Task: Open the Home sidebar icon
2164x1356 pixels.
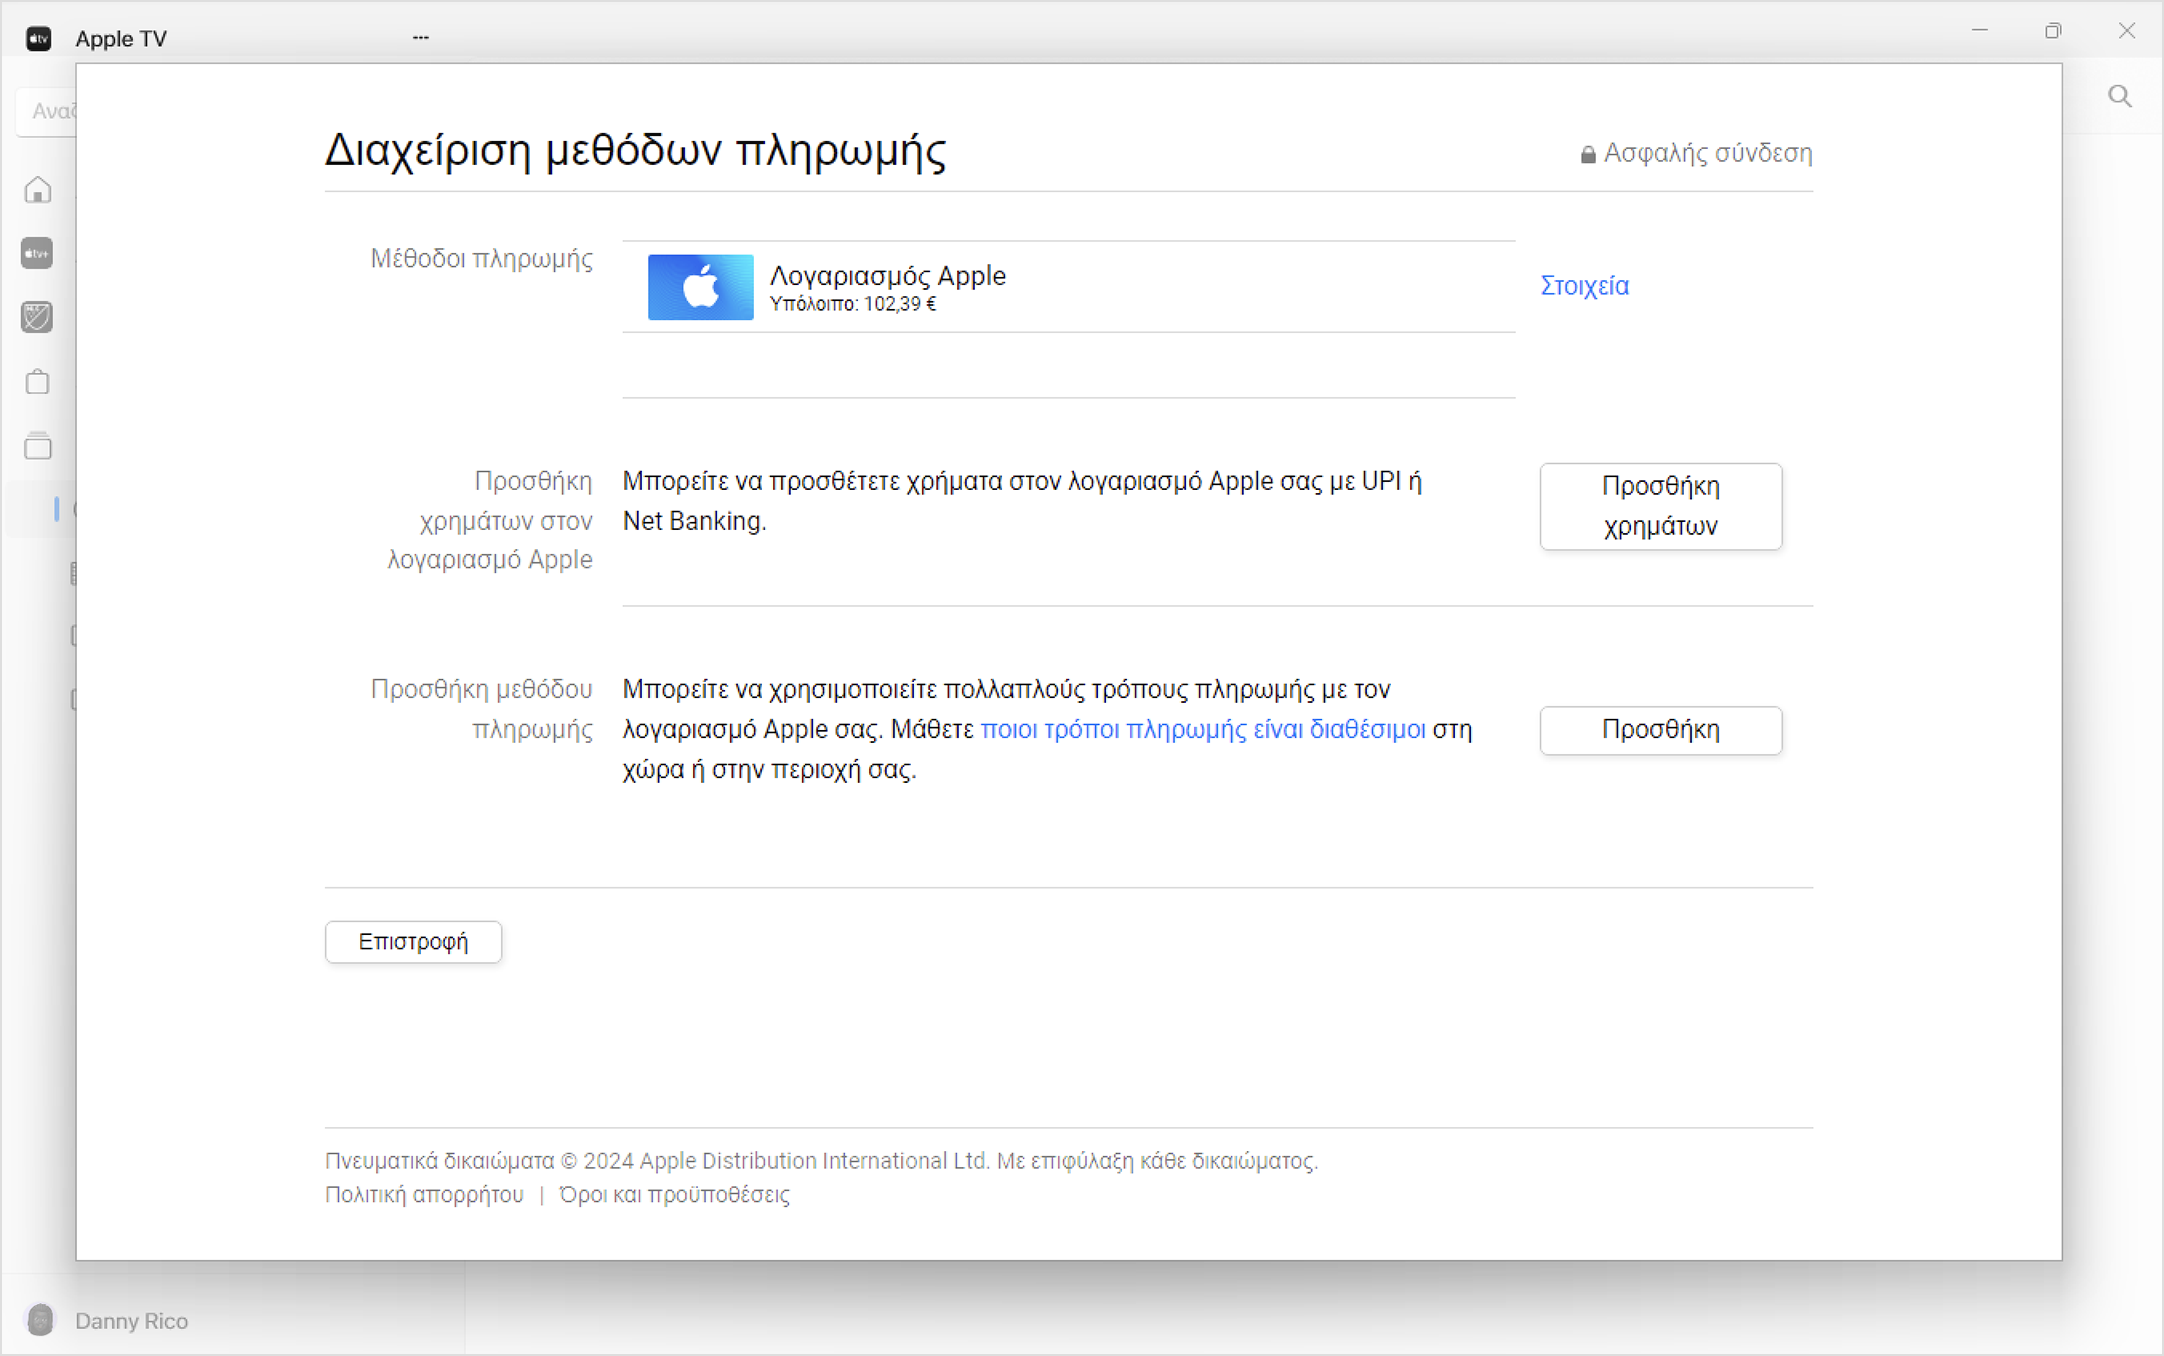Action: pyautogui.click(x=38, y=190)
